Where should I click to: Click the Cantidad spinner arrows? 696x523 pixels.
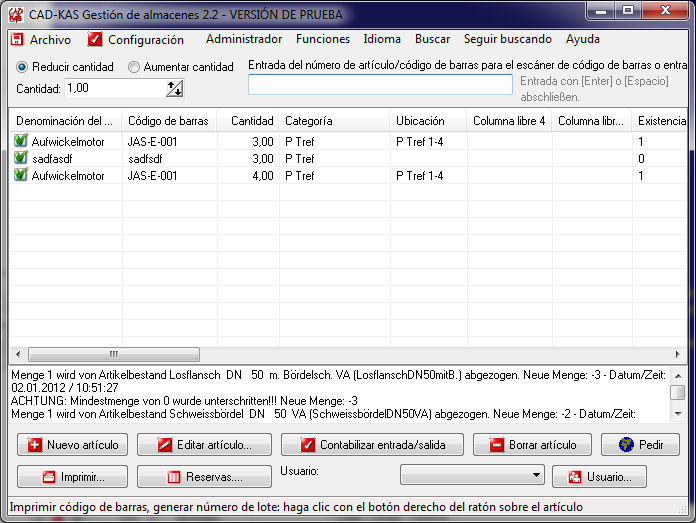[175, 89]
